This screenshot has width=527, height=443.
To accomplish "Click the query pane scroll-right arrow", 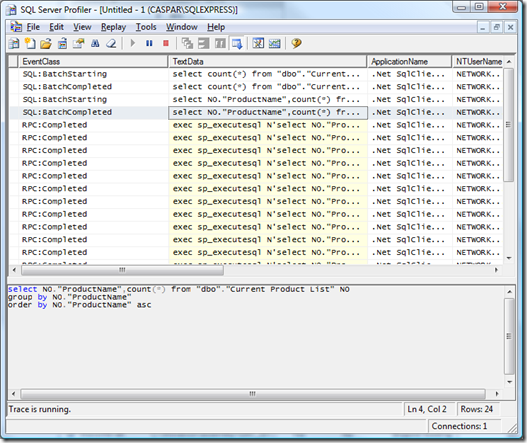I will [x=497, y=394].
